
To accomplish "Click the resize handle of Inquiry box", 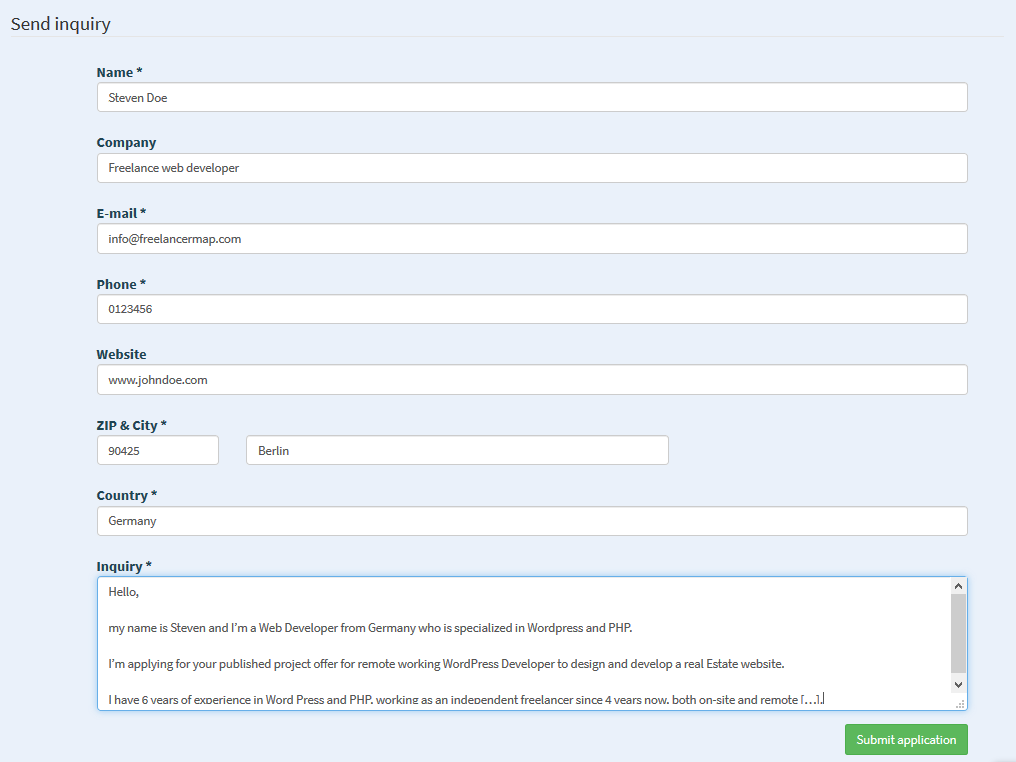I will pos(960,704).
